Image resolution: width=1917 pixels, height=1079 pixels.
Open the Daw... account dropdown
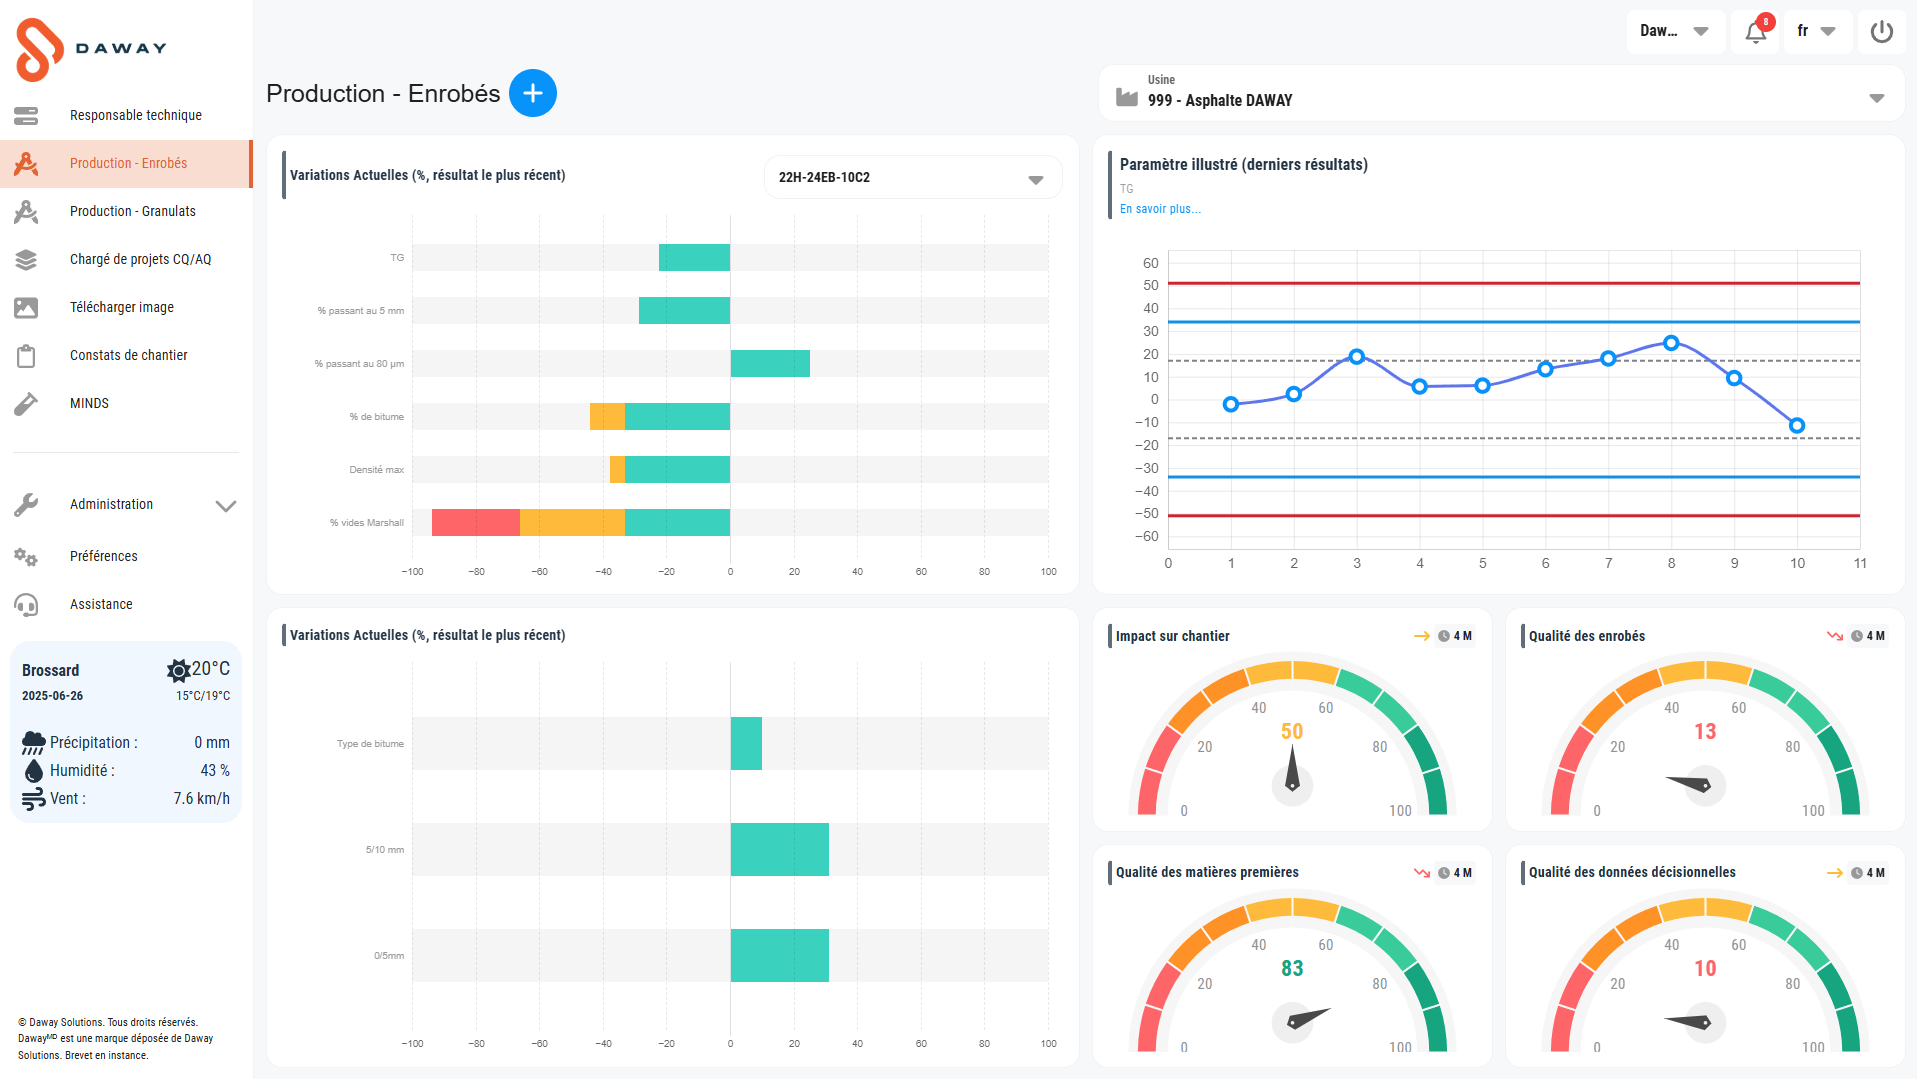1674,32
